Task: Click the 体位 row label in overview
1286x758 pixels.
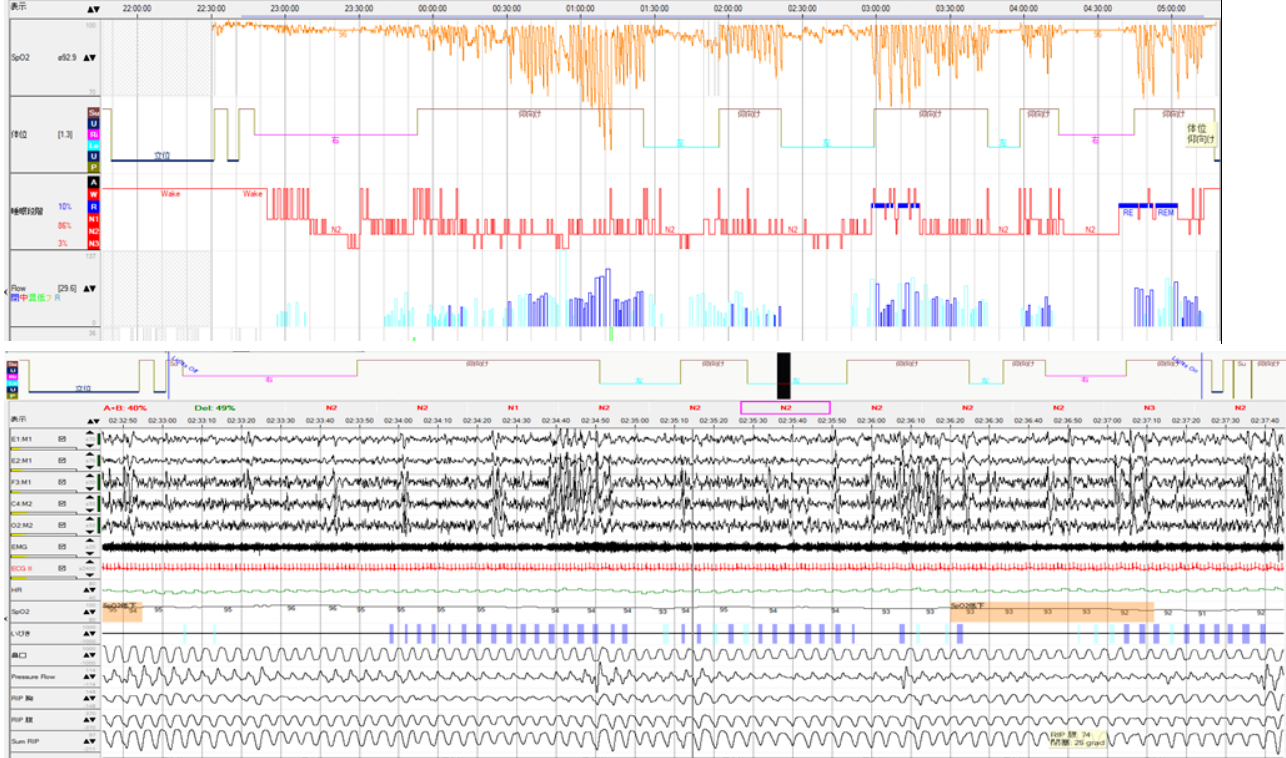Action: (19, 134)
